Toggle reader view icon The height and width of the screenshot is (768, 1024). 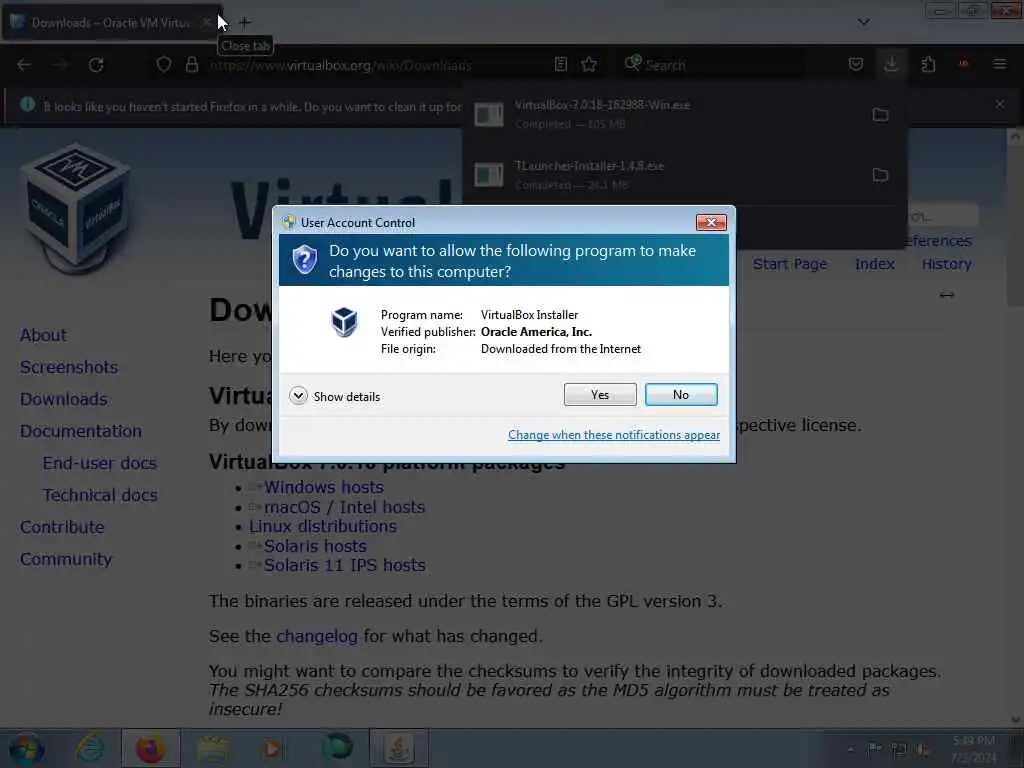point(560,64)
